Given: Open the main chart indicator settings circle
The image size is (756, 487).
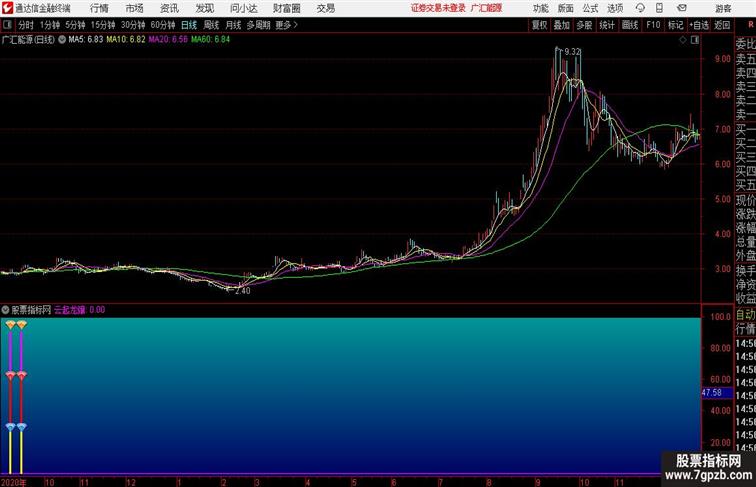Looking at the screenshot, I should click(62, 40).
